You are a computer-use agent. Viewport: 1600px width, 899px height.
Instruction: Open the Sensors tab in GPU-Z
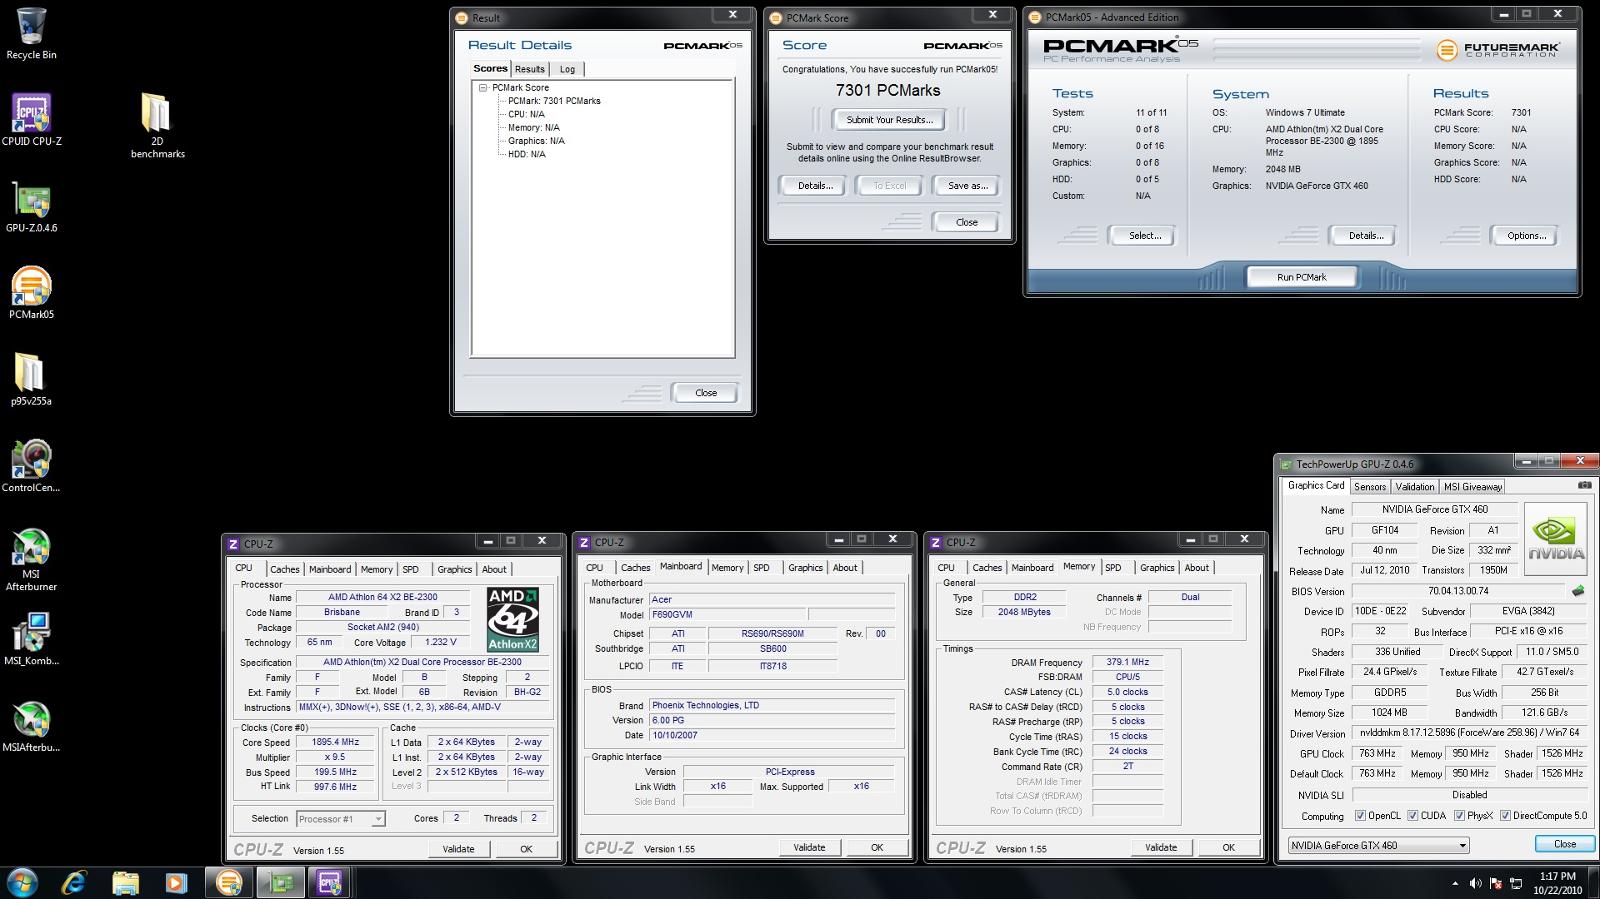(1370, 487)
